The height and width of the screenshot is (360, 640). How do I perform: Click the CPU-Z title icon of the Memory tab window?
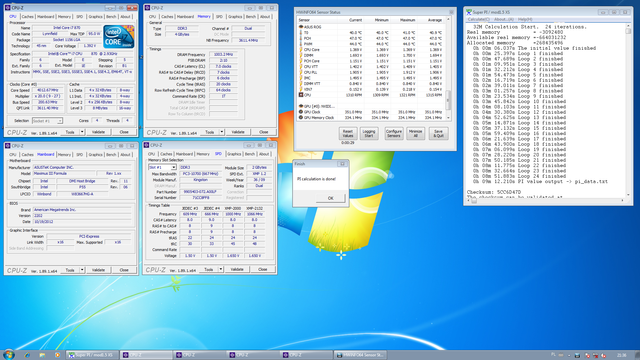pyautogui.click(x=147, y=8)
